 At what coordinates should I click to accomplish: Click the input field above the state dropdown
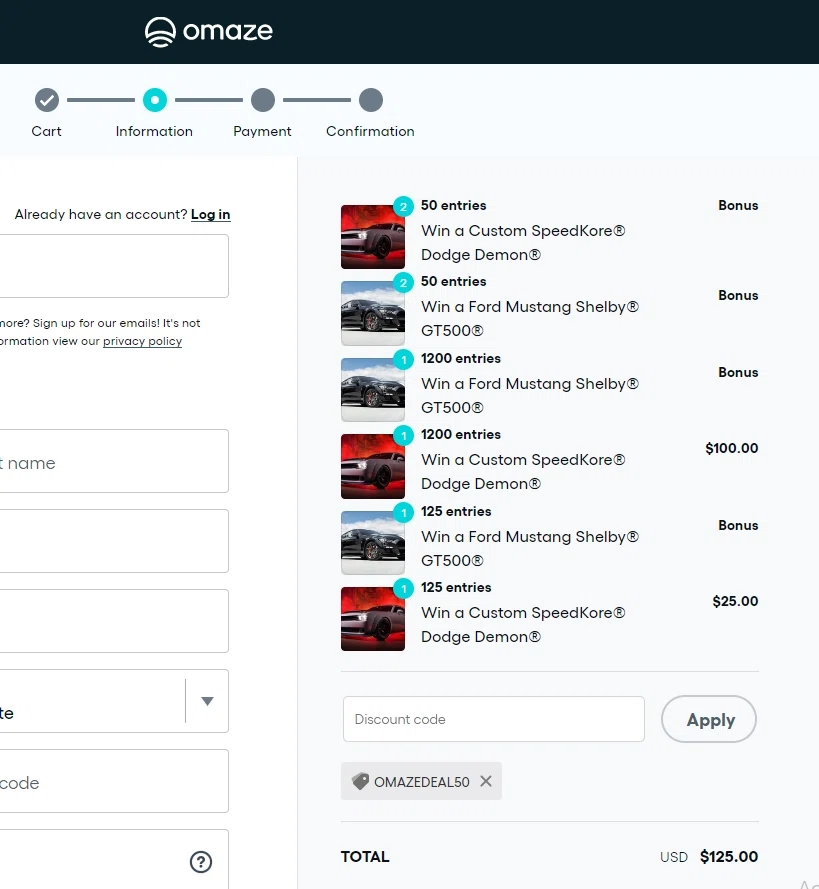[x=114, y=621]
